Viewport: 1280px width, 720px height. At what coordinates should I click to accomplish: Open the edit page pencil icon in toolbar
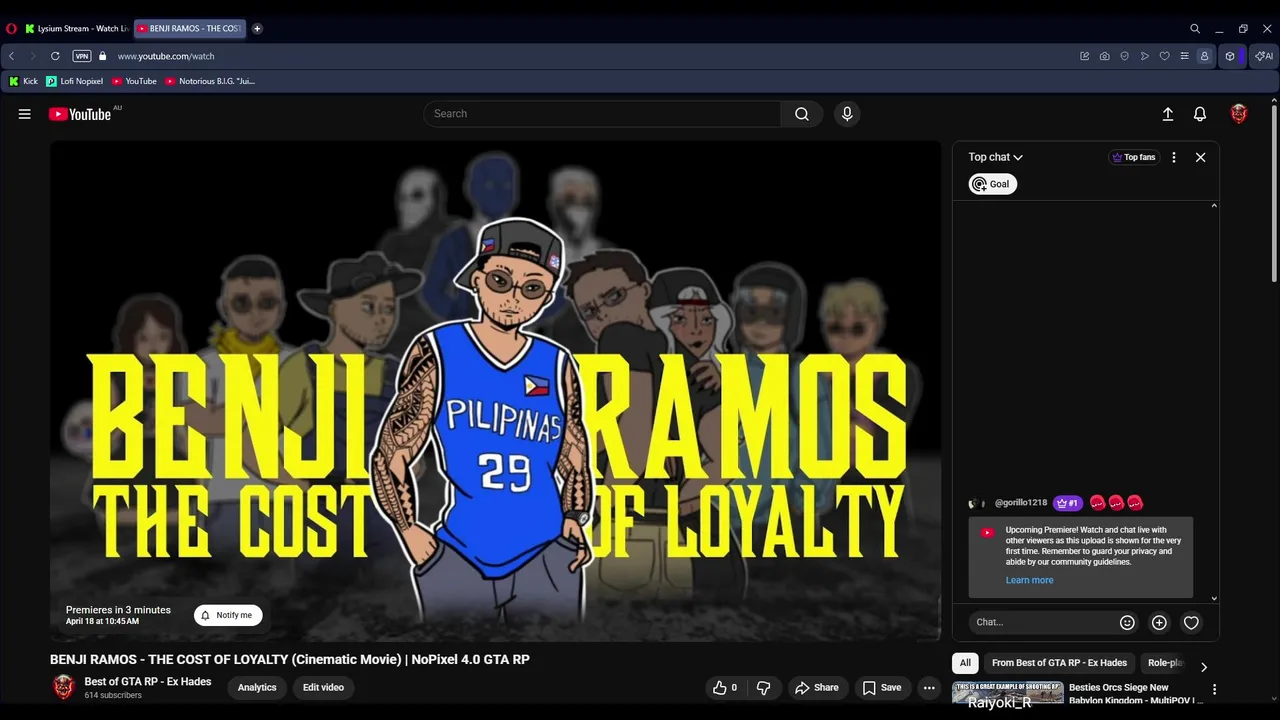[x=1084, y=56]
